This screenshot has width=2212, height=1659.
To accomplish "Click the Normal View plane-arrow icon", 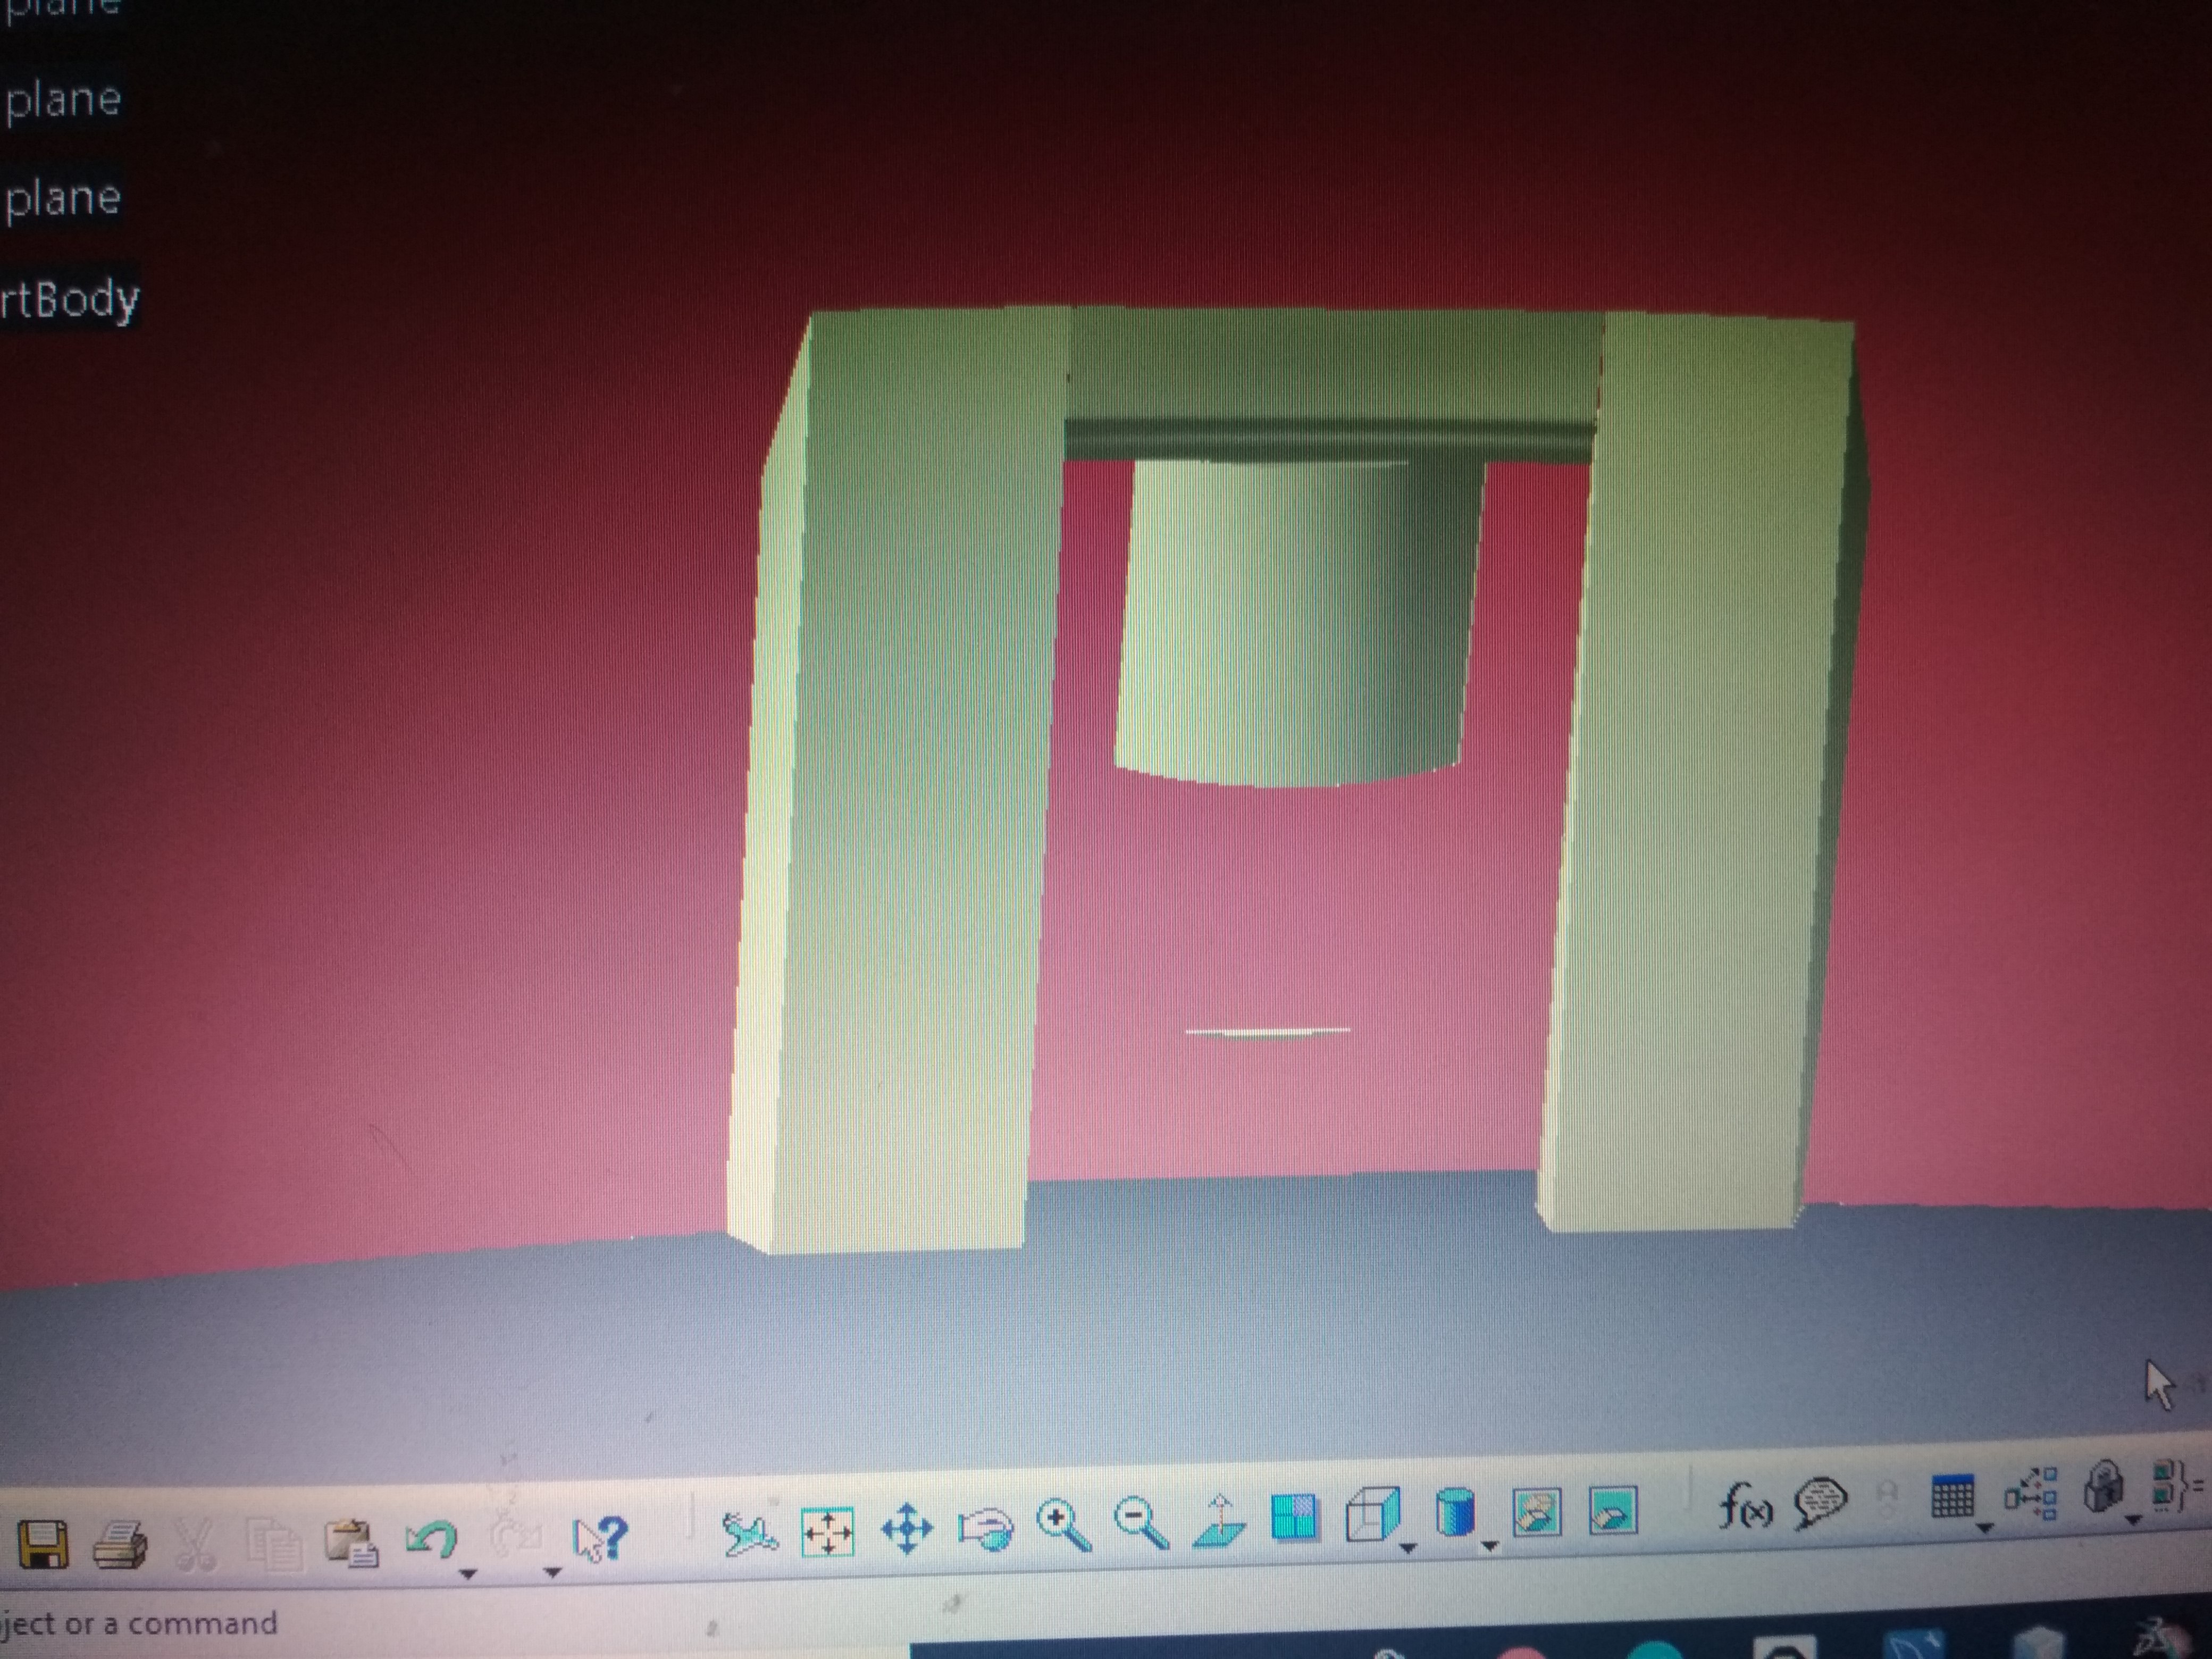I will coord(1219,1522).
